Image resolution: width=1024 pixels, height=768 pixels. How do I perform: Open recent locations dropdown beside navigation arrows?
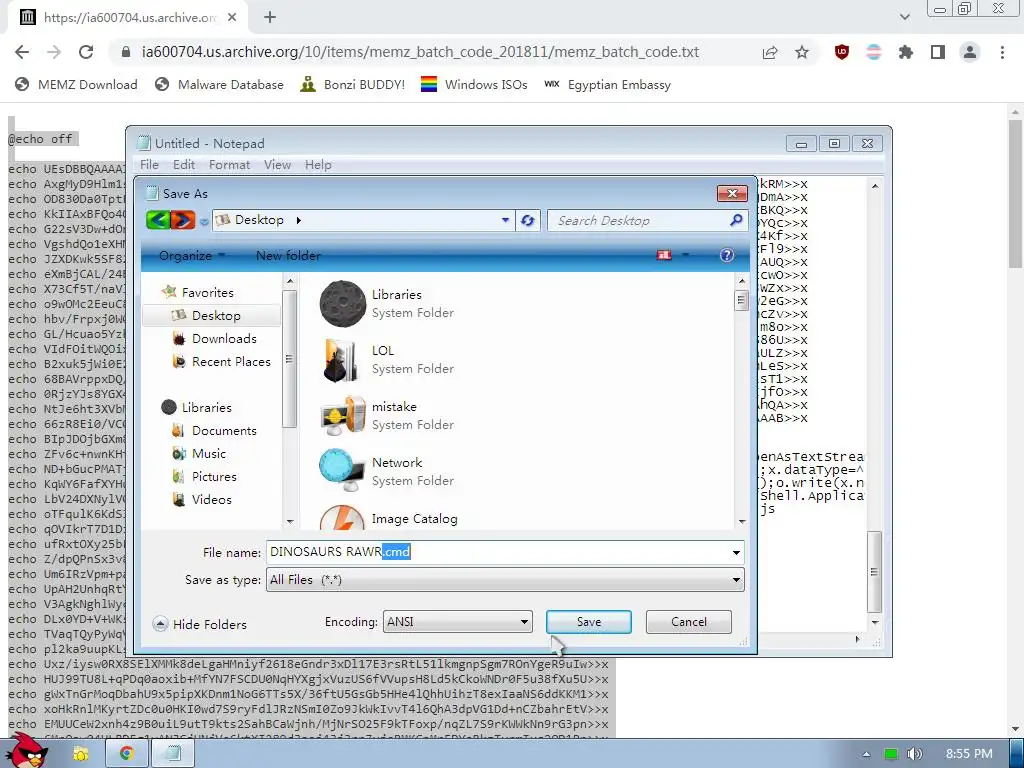[x=204, y=221]
